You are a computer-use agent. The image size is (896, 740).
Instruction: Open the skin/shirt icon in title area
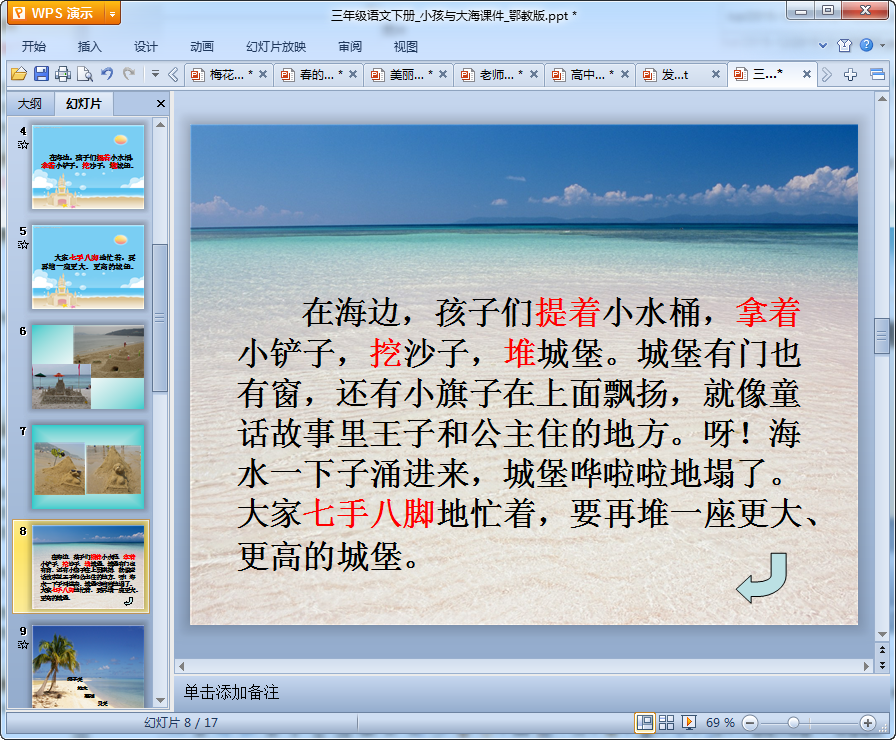click(845, 45)
